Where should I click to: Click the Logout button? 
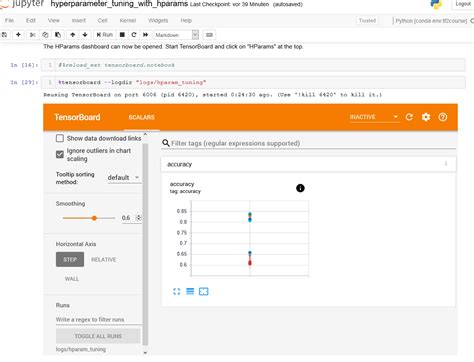pyautogui.click(x=463, y=4)
